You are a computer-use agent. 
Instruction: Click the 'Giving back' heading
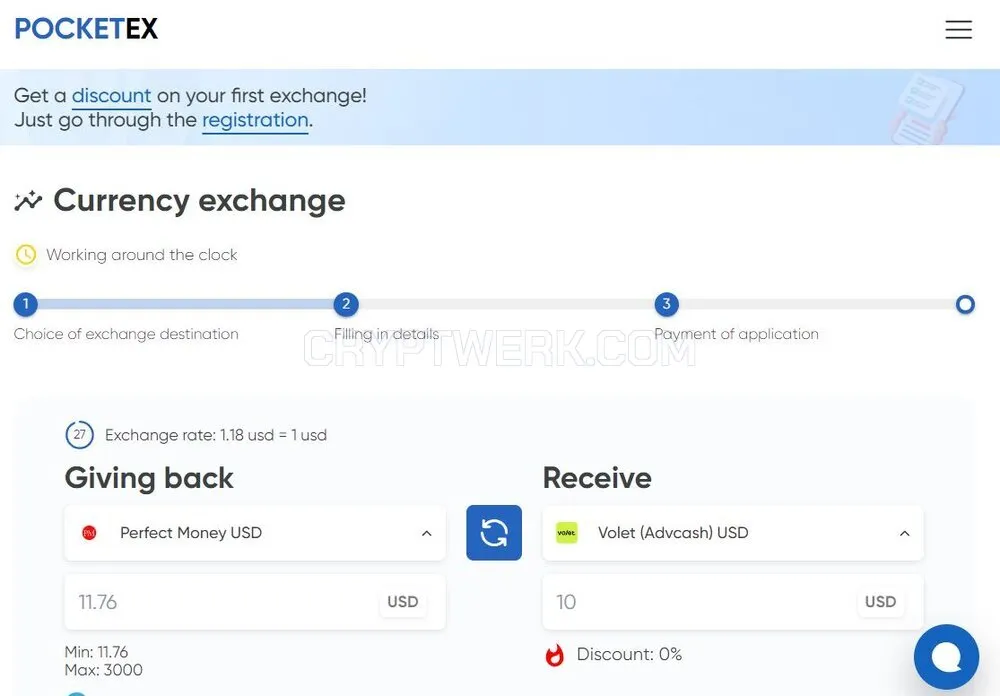click(149, 478)
